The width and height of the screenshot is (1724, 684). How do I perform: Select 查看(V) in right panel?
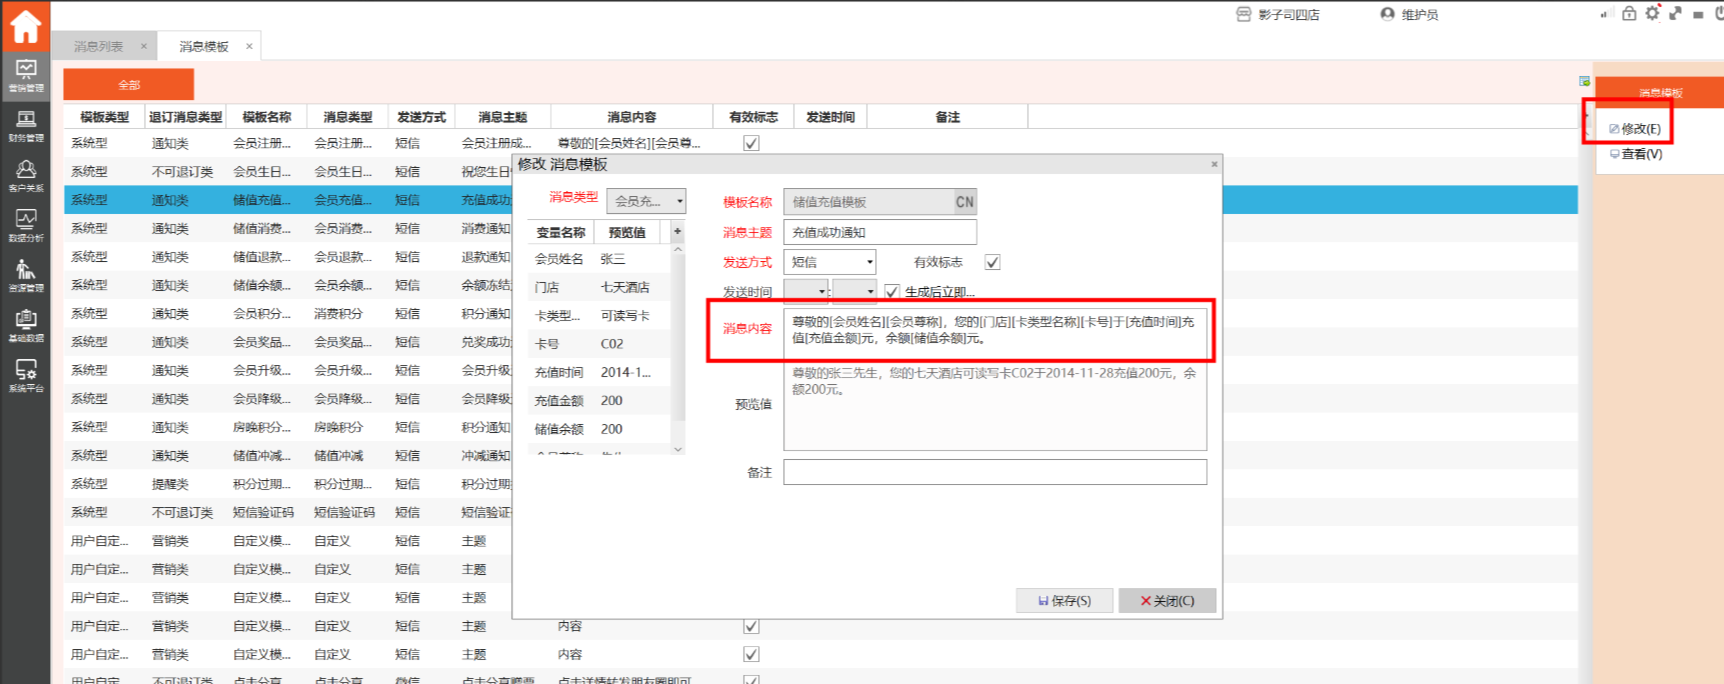[1641, 154]
